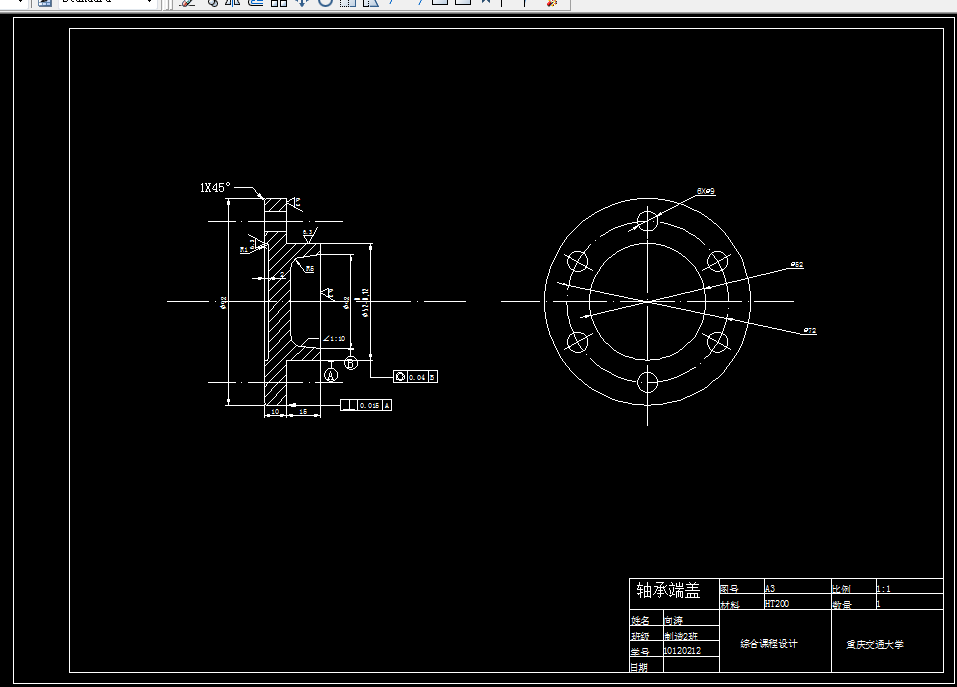Click the ø72 diameter label on circular view
Screen dimensions: 957x687
(x=809, y=331)
